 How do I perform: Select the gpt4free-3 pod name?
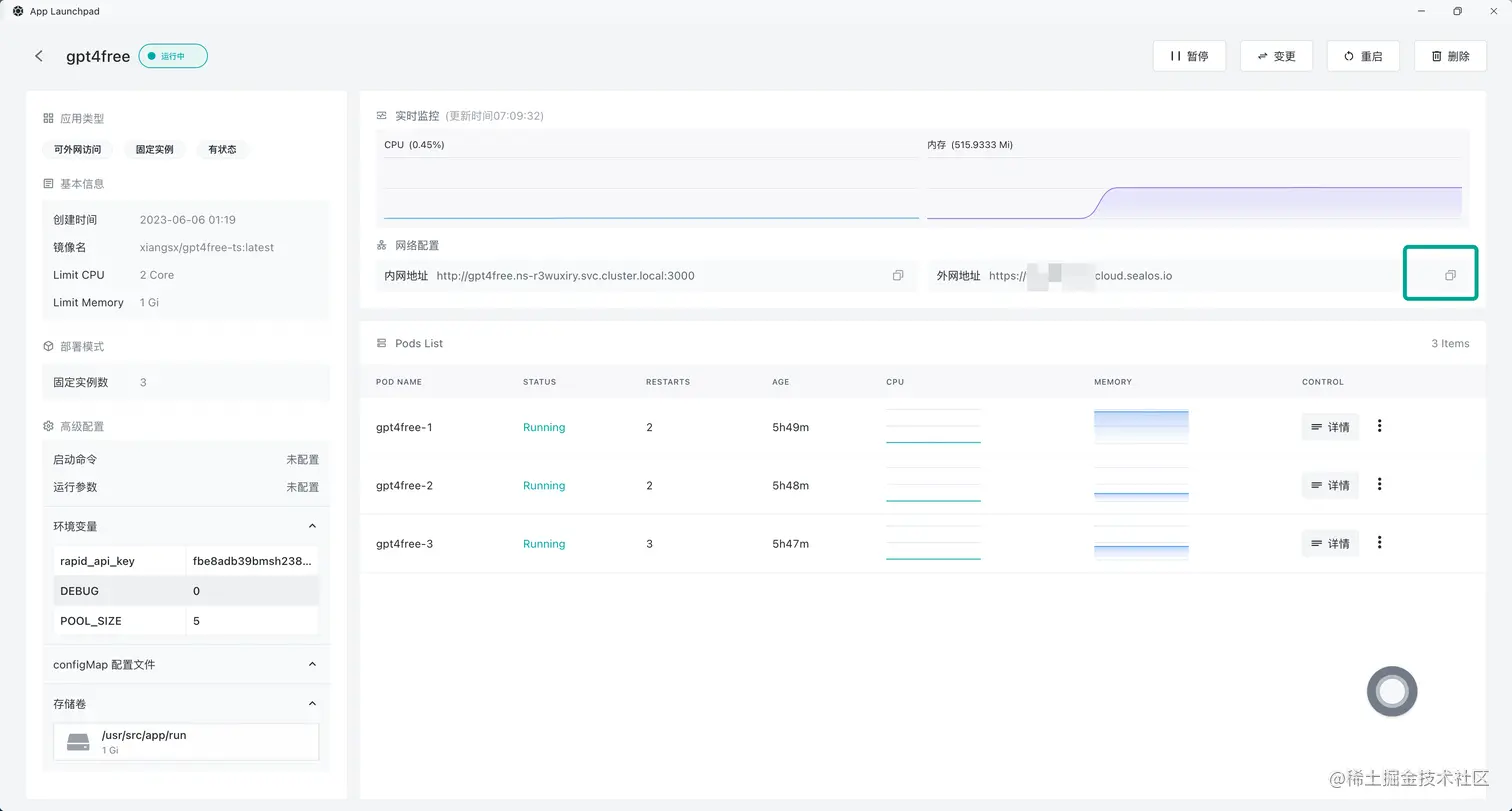[404, 543]
